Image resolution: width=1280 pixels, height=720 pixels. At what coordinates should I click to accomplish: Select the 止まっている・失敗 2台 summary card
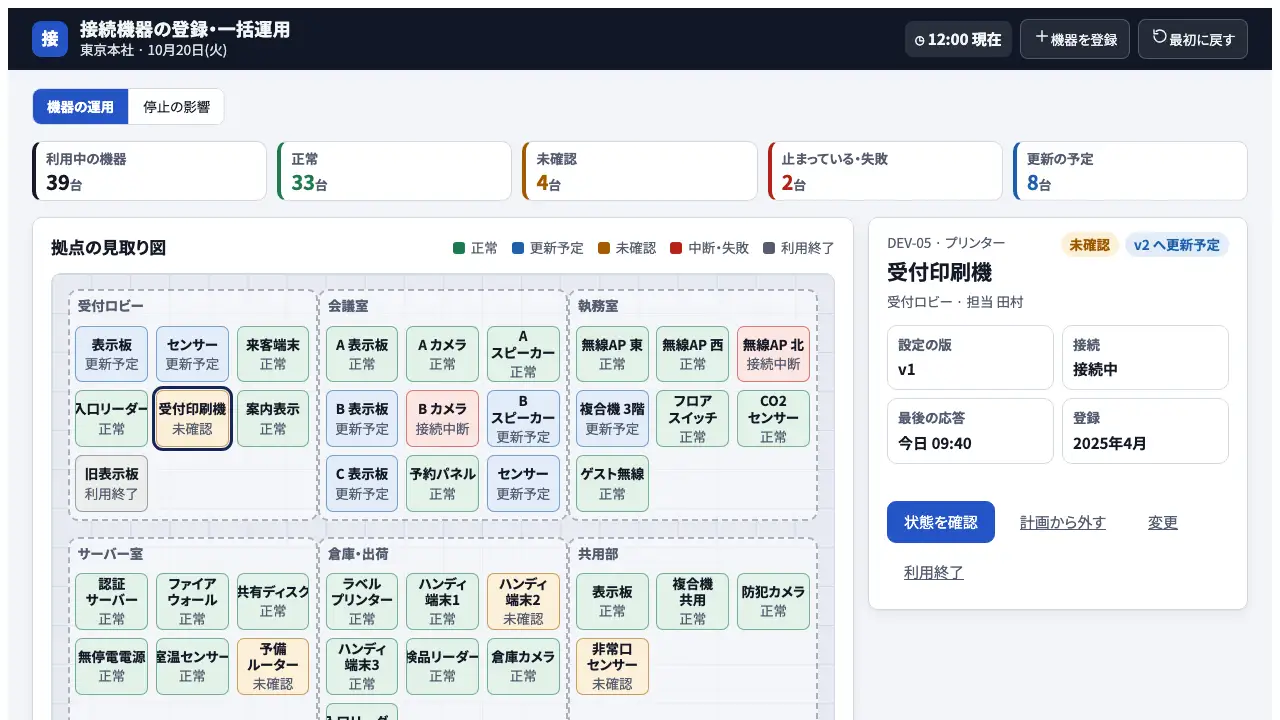pyautogui.click(x=885, y=171)
